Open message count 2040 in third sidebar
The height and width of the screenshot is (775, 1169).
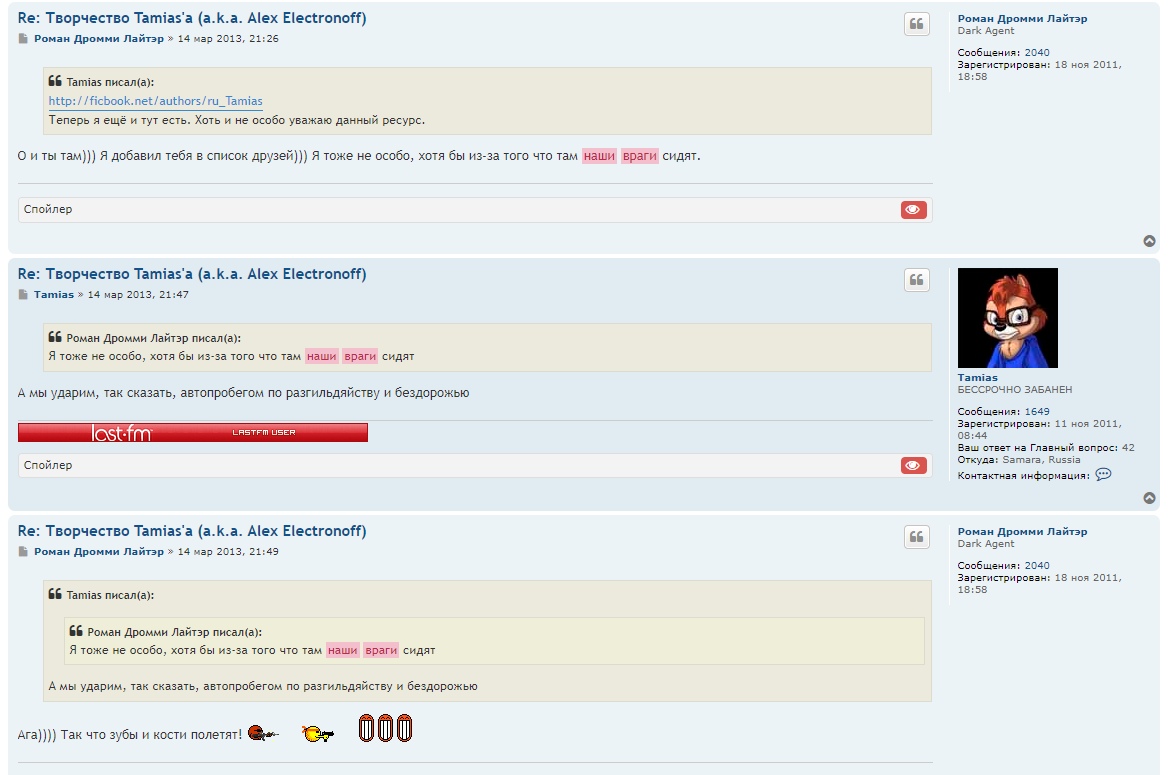[1036, 566]
